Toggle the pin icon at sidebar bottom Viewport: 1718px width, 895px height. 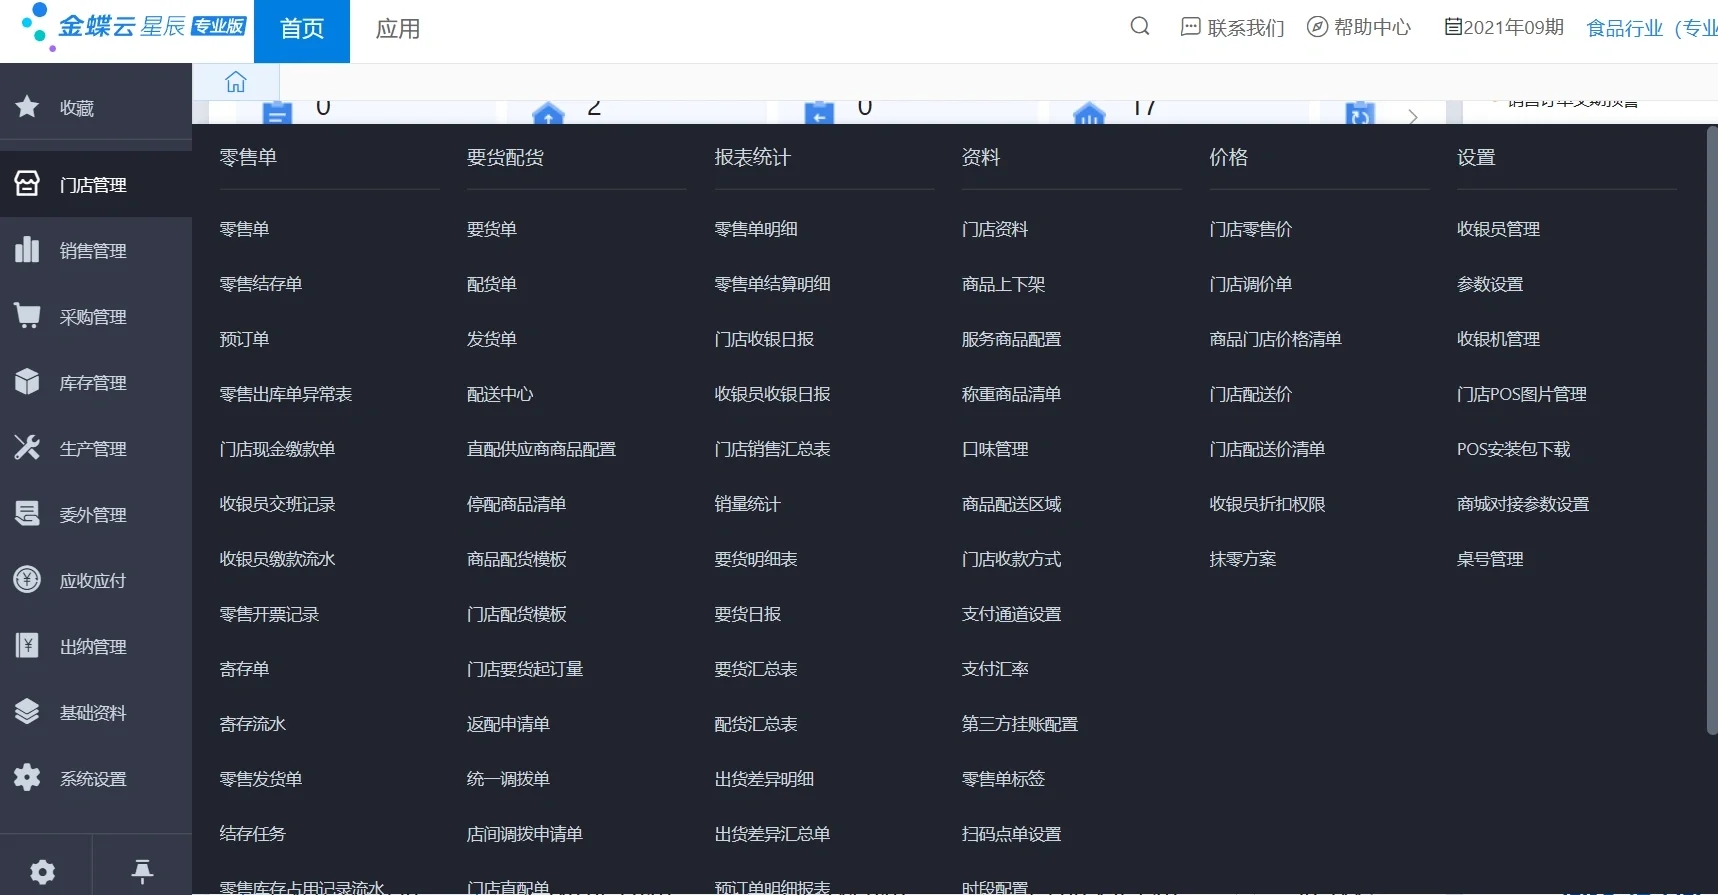(x=142, y=872)
